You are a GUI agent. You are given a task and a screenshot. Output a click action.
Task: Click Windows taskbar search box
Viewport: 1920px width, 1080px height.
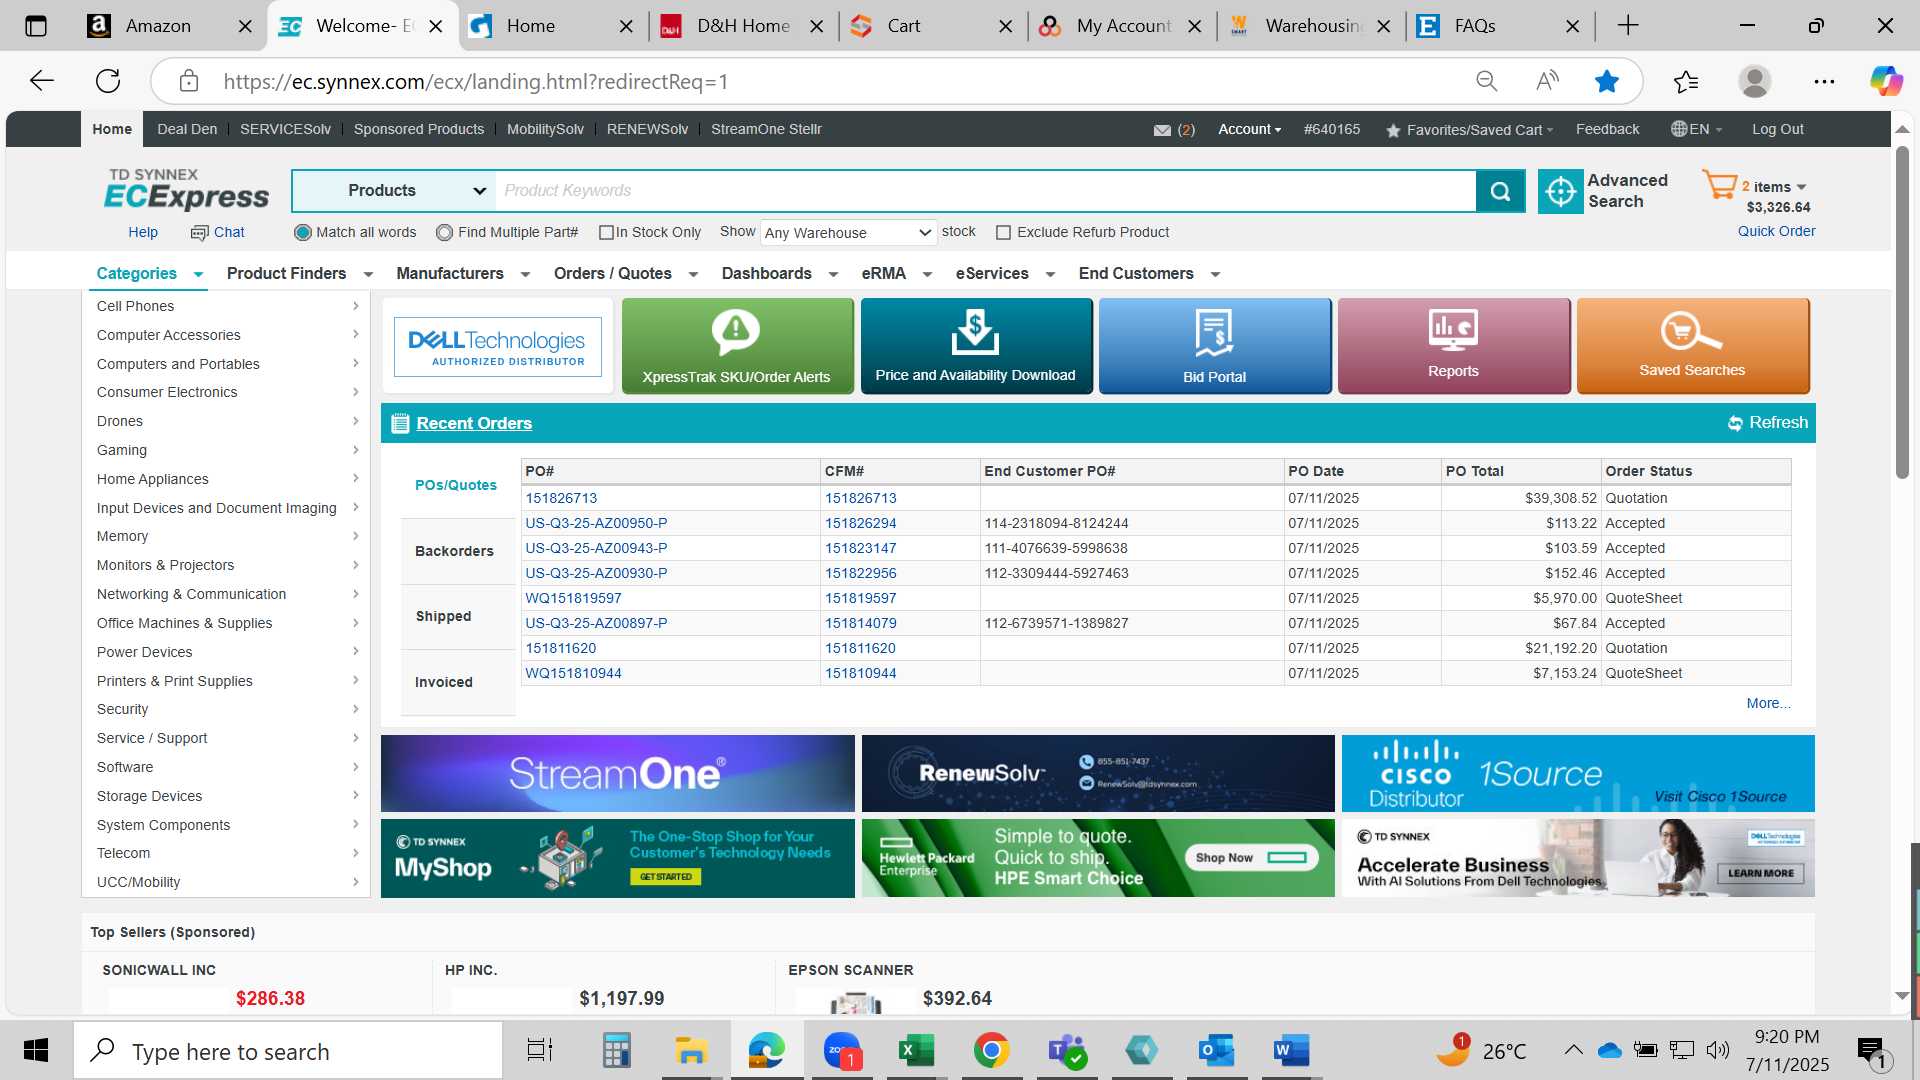click(289, 1051)
